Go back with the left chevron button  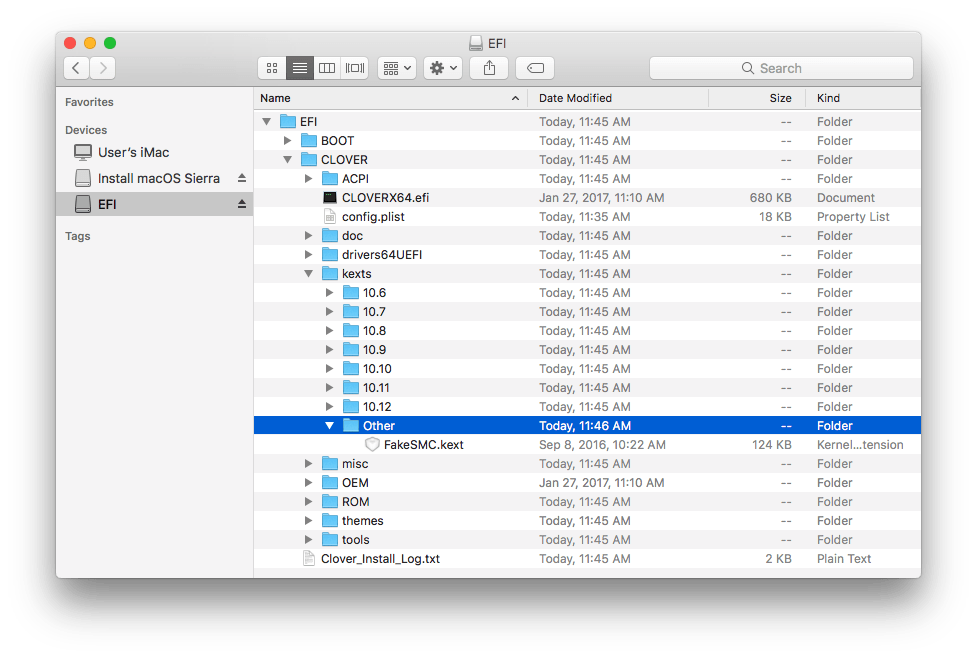click(x=76, y=68)
